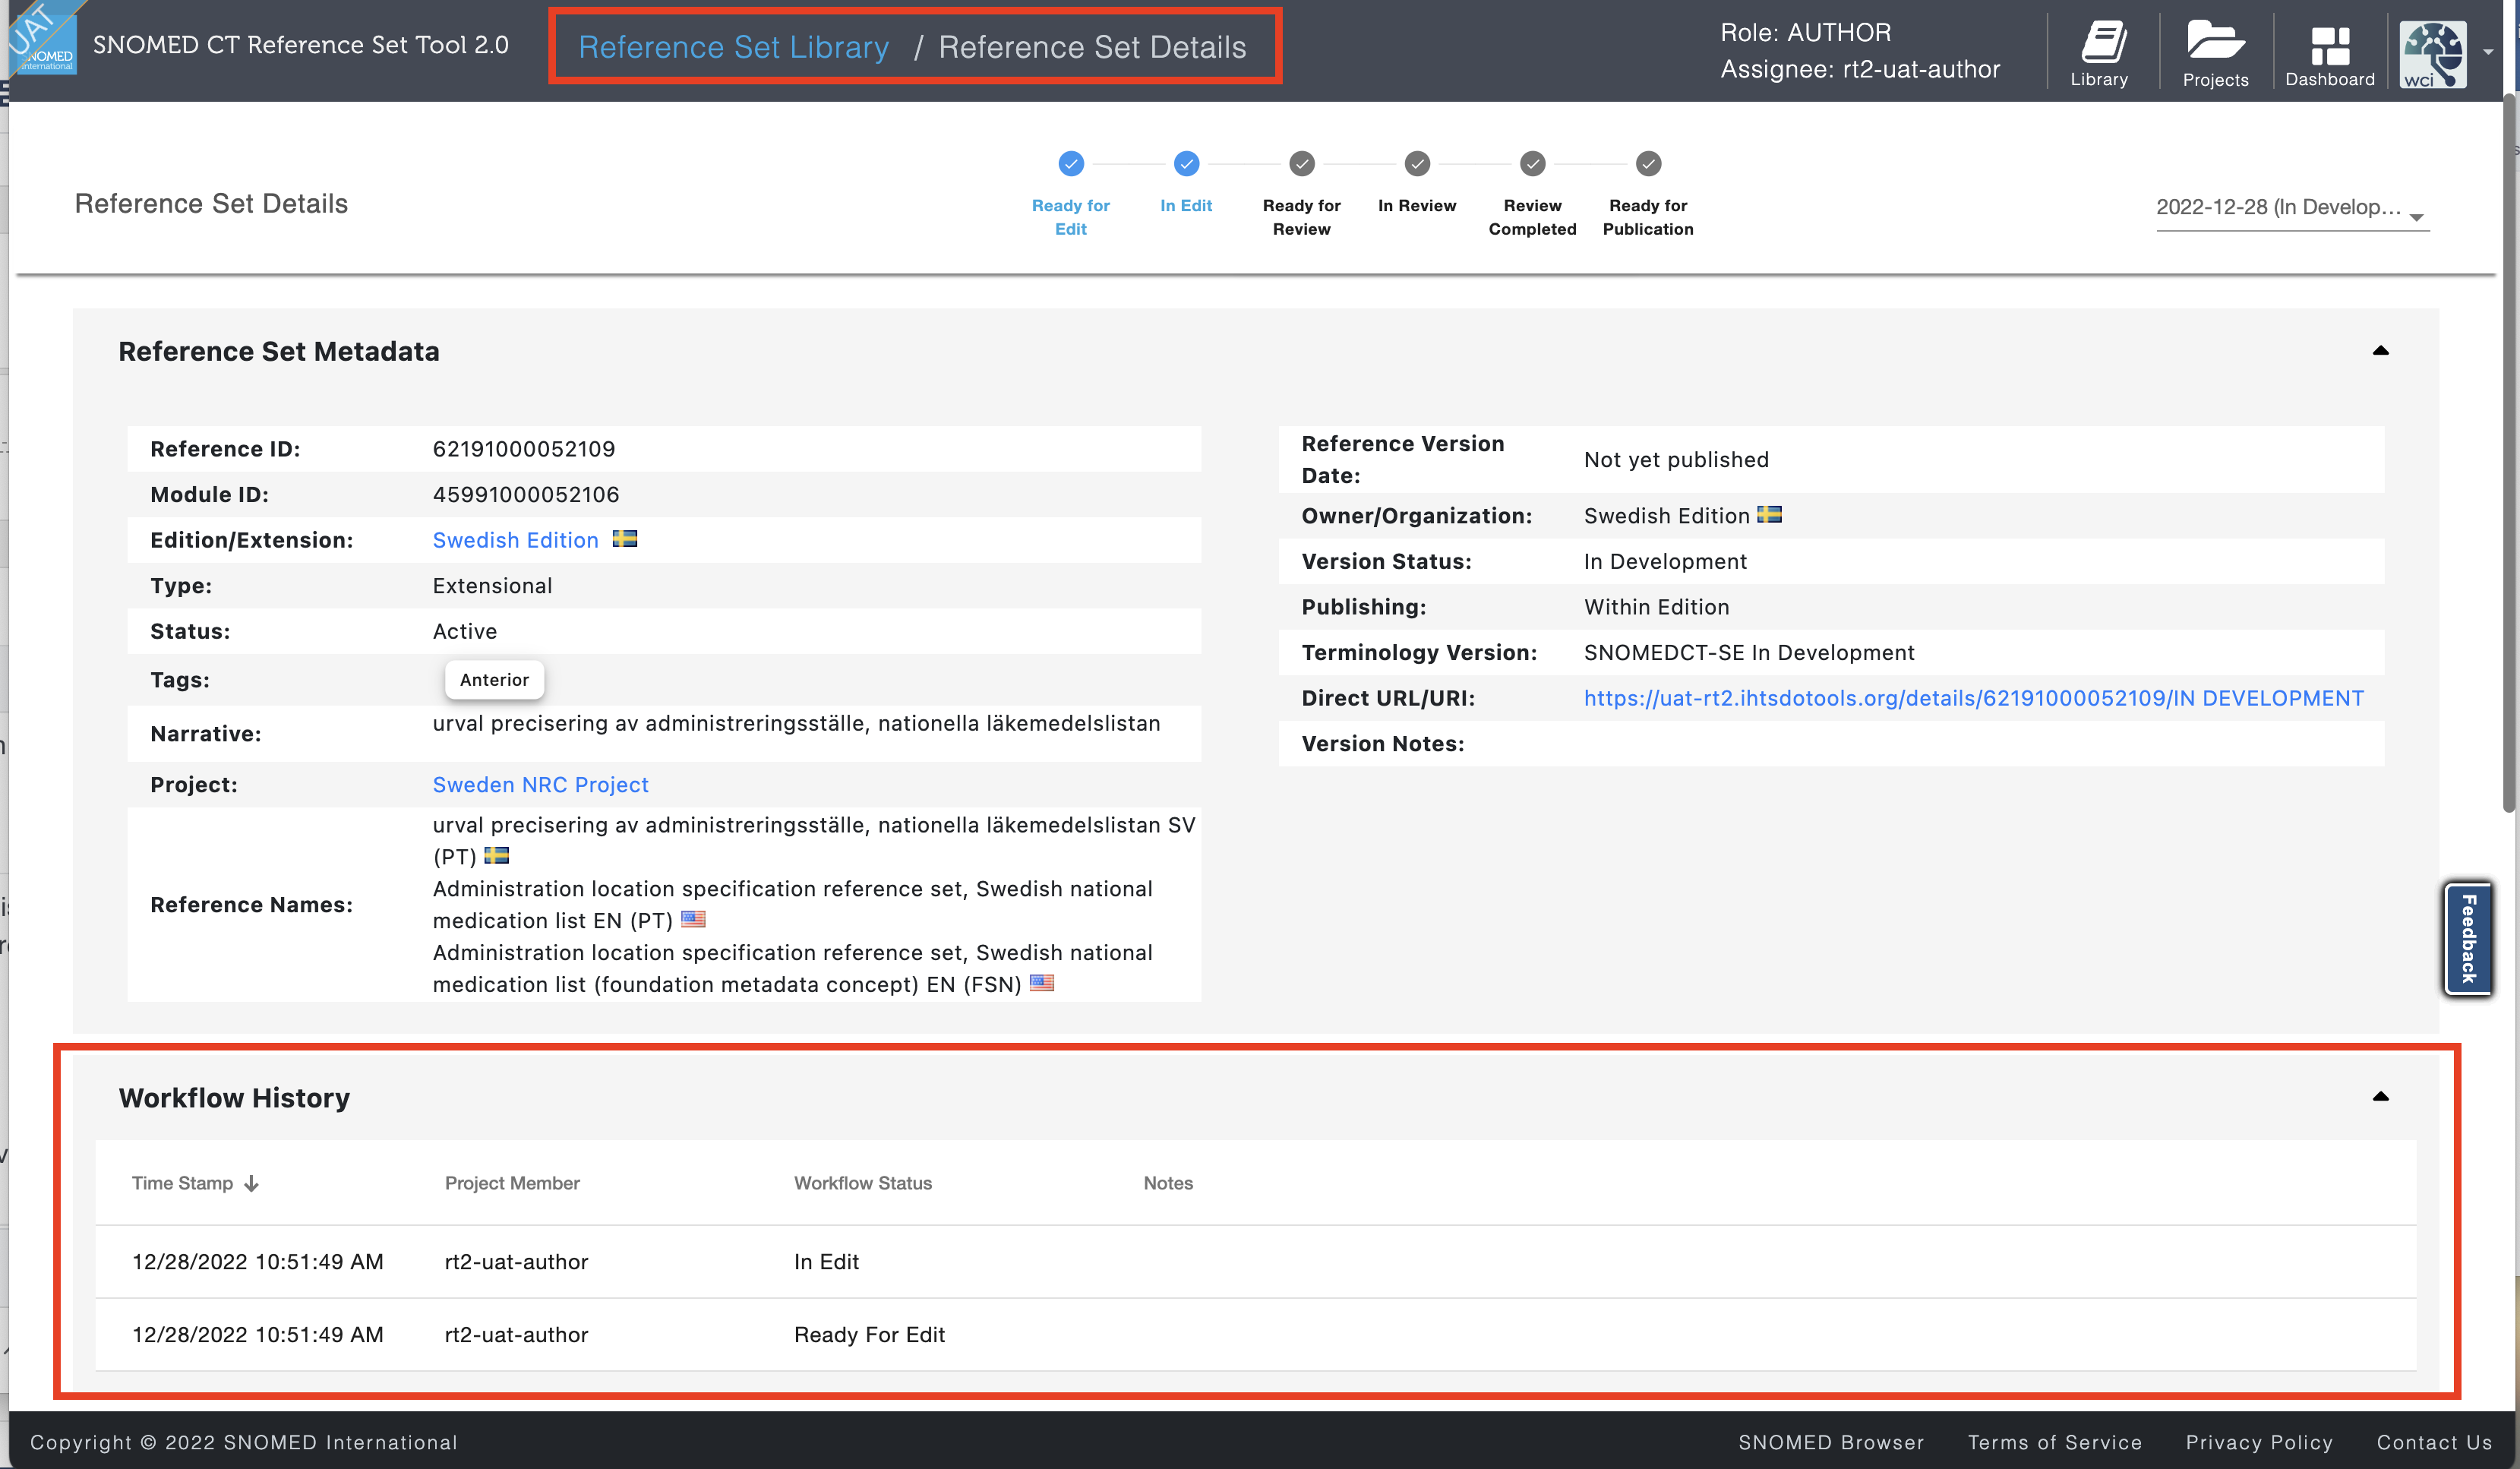Image resolution: width=2520 pixels, height=1469 pixels.
Task: Open Contact Us footer link
Action: pos(2434,1442)
